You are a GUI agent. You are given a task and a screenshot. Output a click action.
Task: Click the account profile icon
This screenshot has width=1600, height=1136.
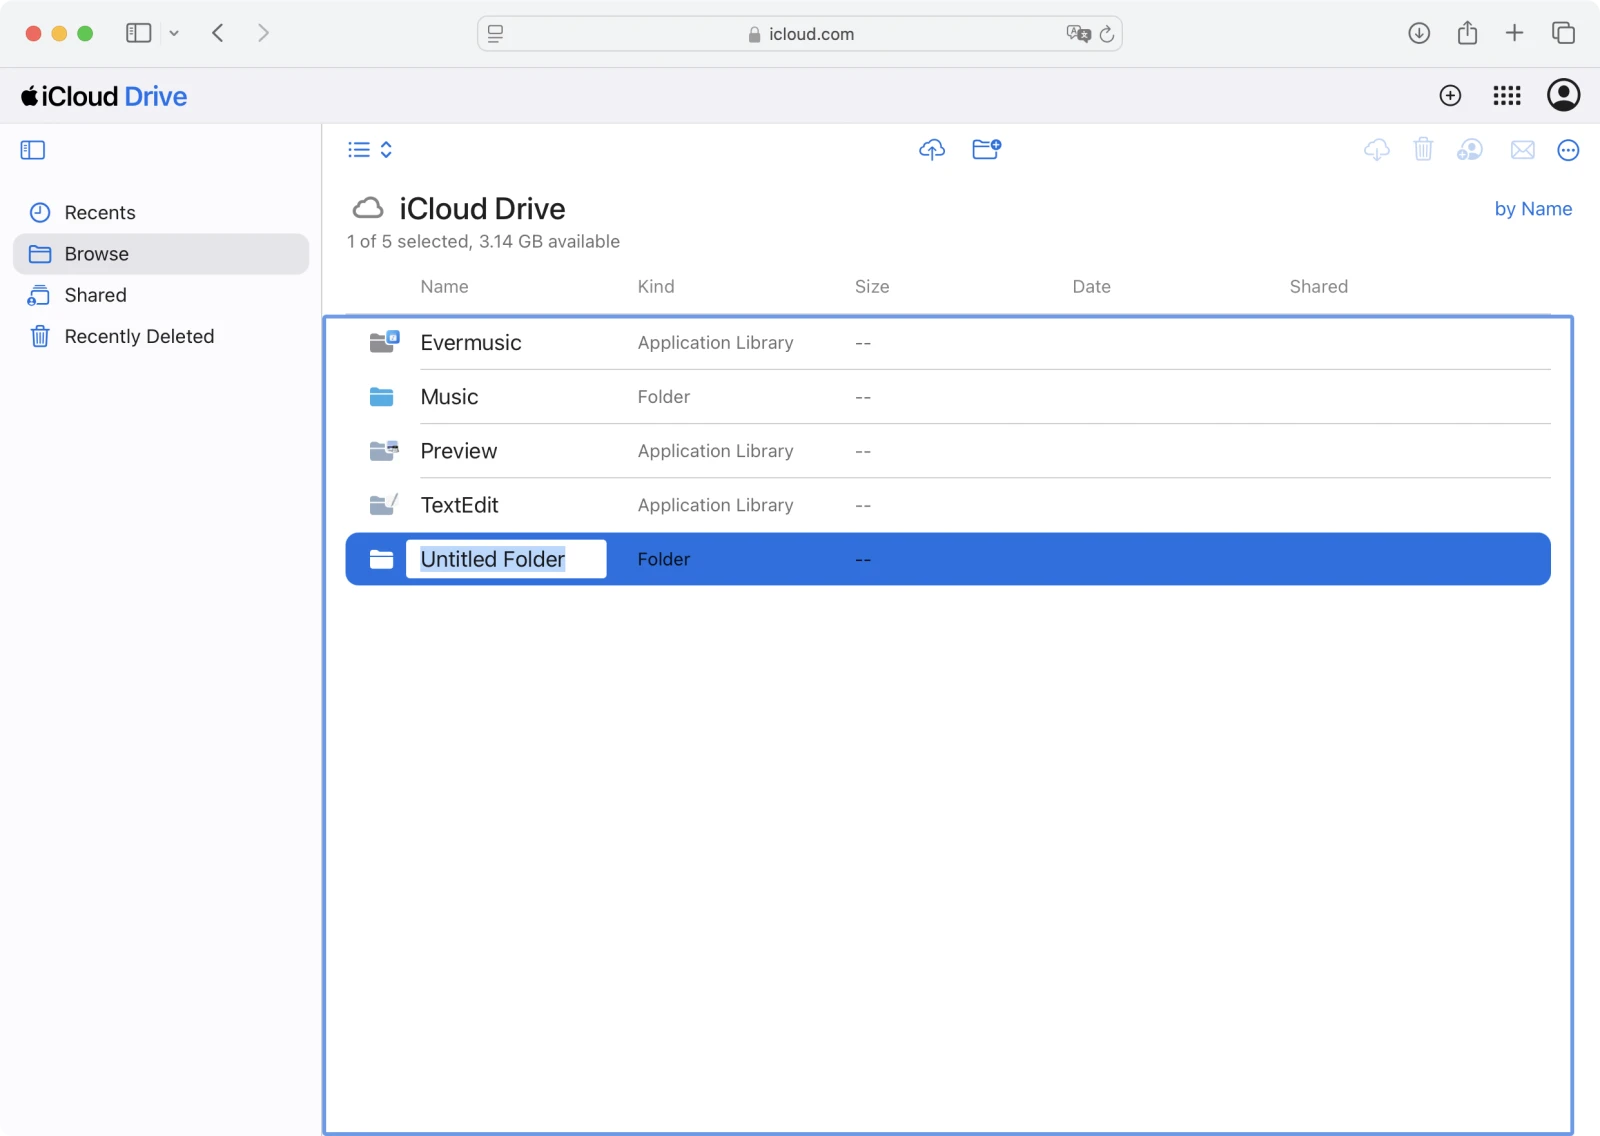(1563, 96)
